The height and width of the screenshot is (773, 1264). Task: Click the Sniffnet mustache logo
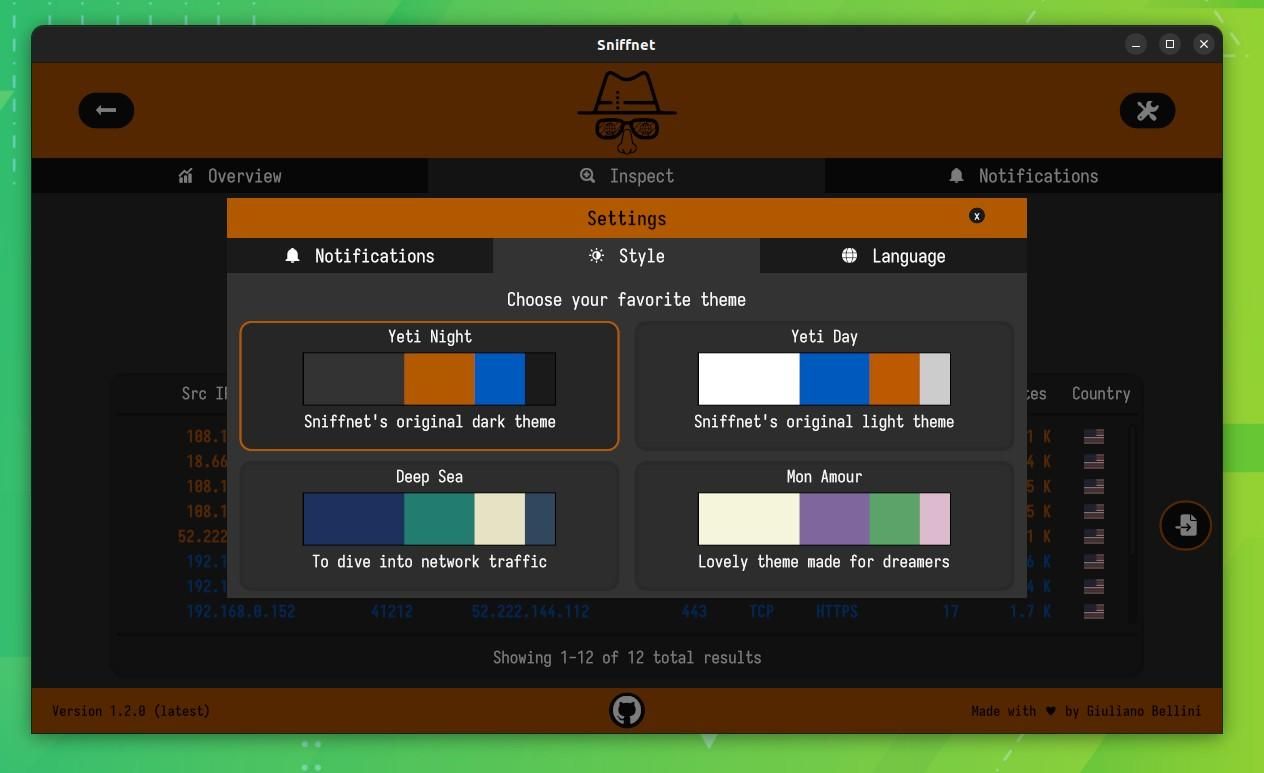(x=626, y=110)
